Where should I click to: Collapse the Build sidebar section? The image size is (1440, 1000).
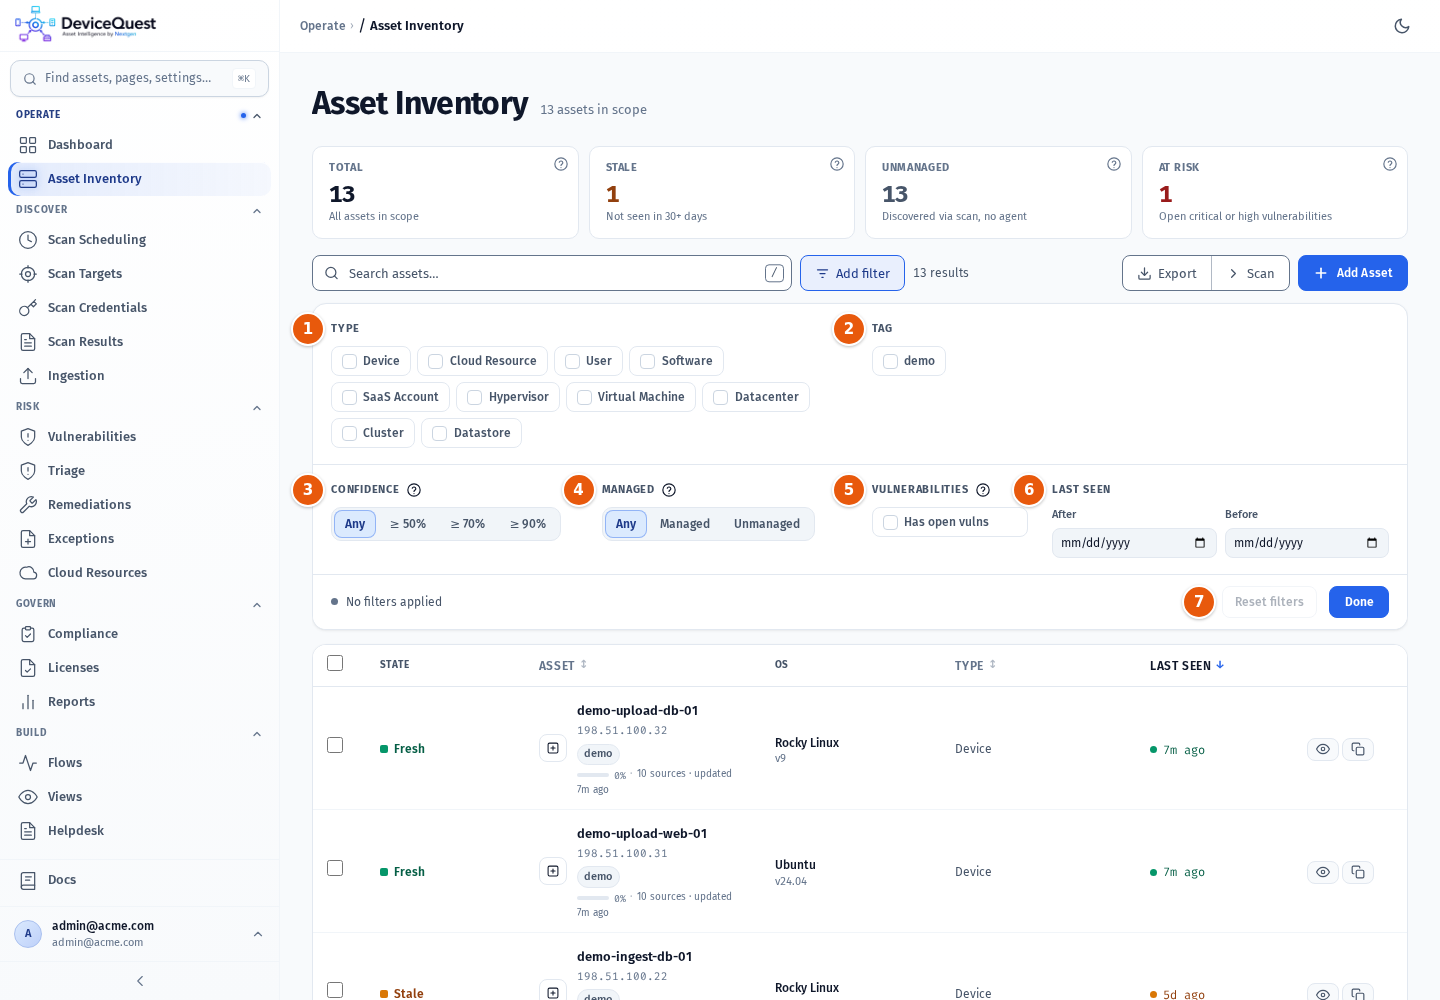tap(257, 734)
